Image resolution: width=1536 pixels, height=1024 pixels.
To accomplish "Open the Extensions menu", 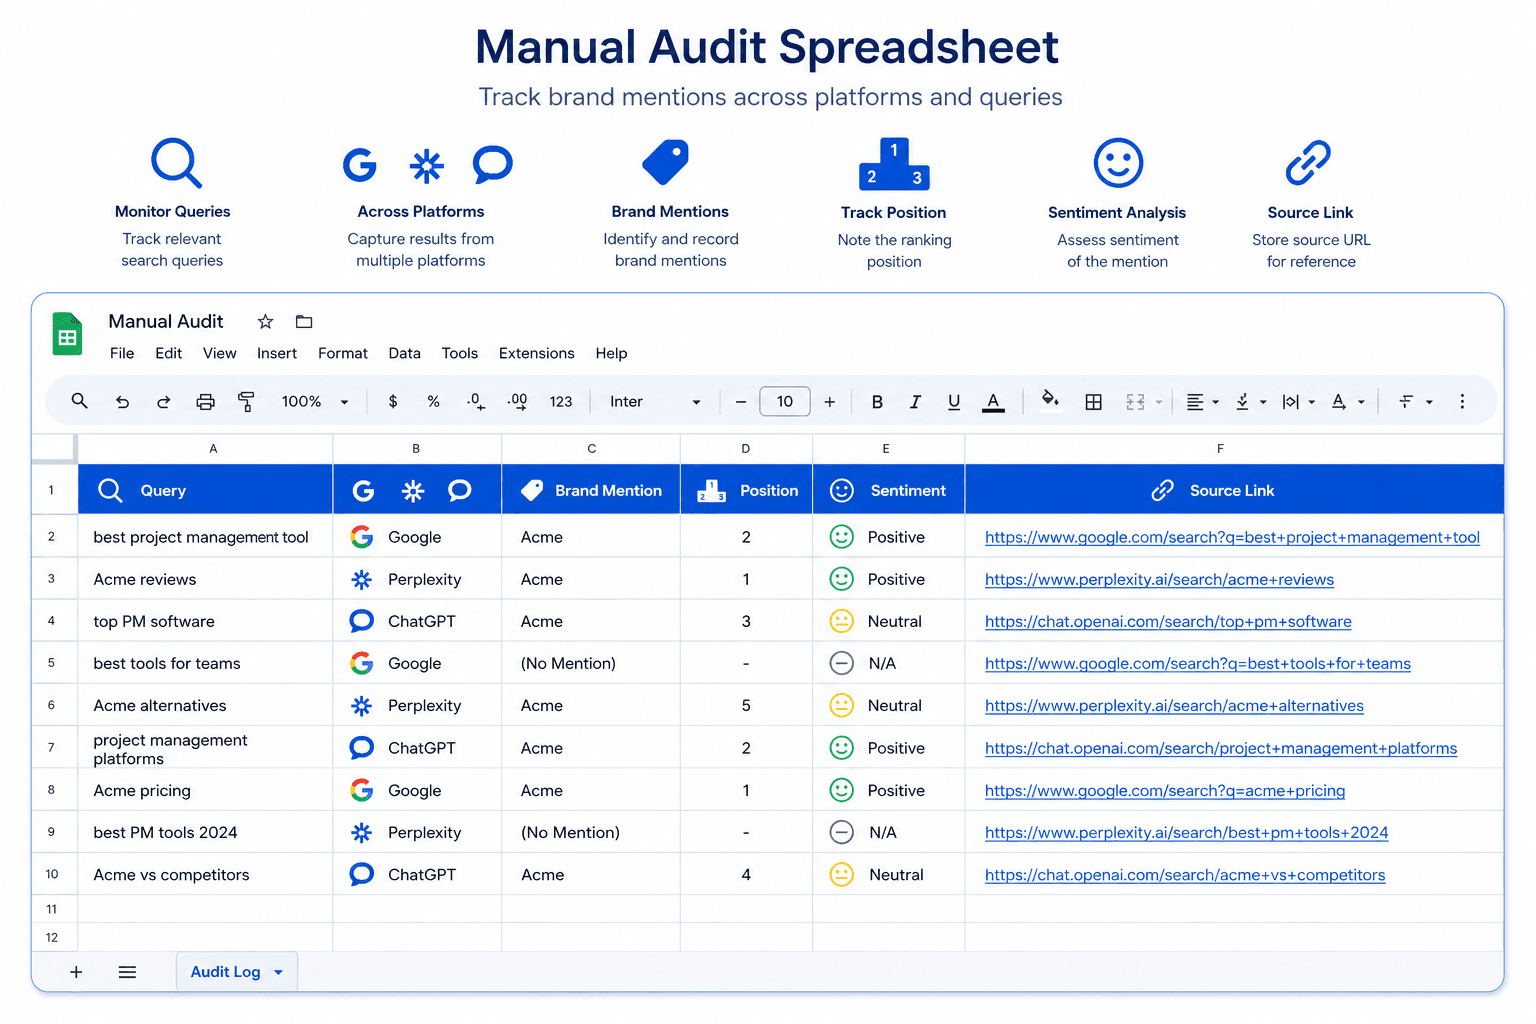I will [537, 353].
